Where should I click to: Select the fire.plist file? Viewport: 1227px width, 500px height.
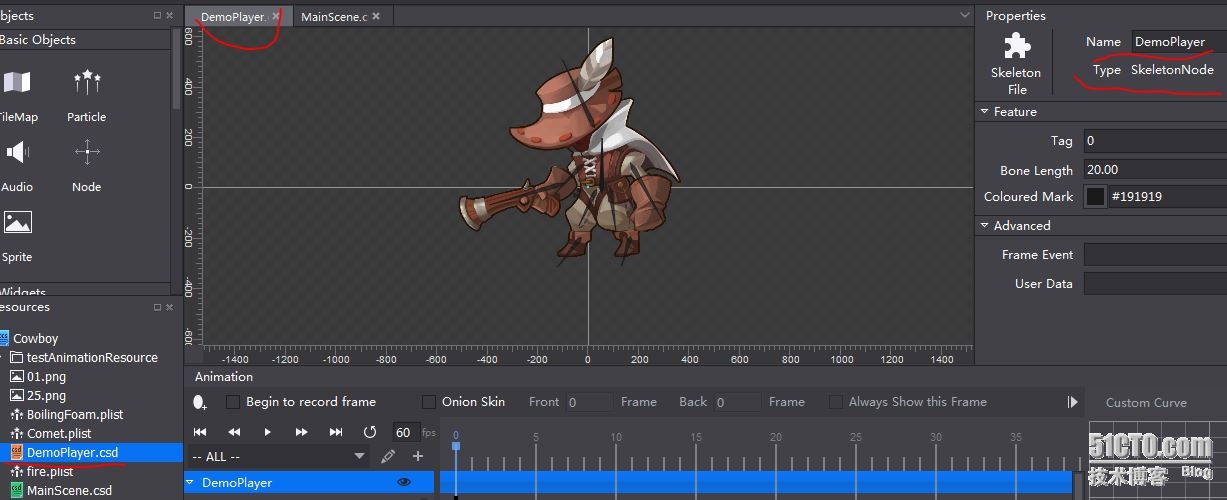[50, 471]
